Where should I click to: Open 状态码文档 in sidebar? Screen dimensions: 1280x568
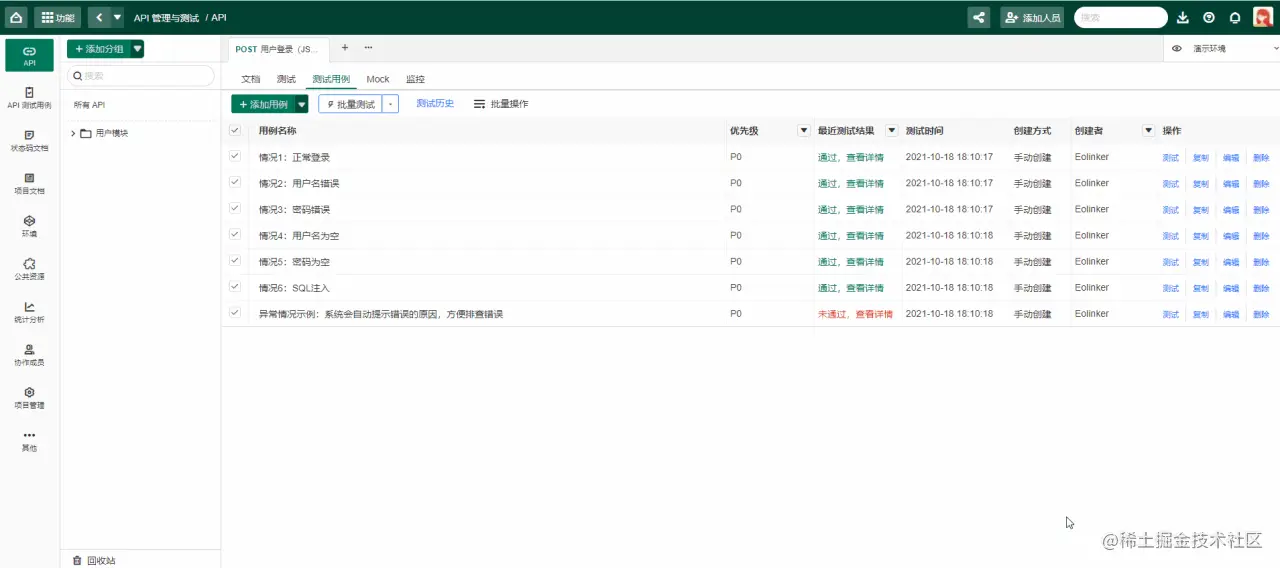click(x=30, y=140)
